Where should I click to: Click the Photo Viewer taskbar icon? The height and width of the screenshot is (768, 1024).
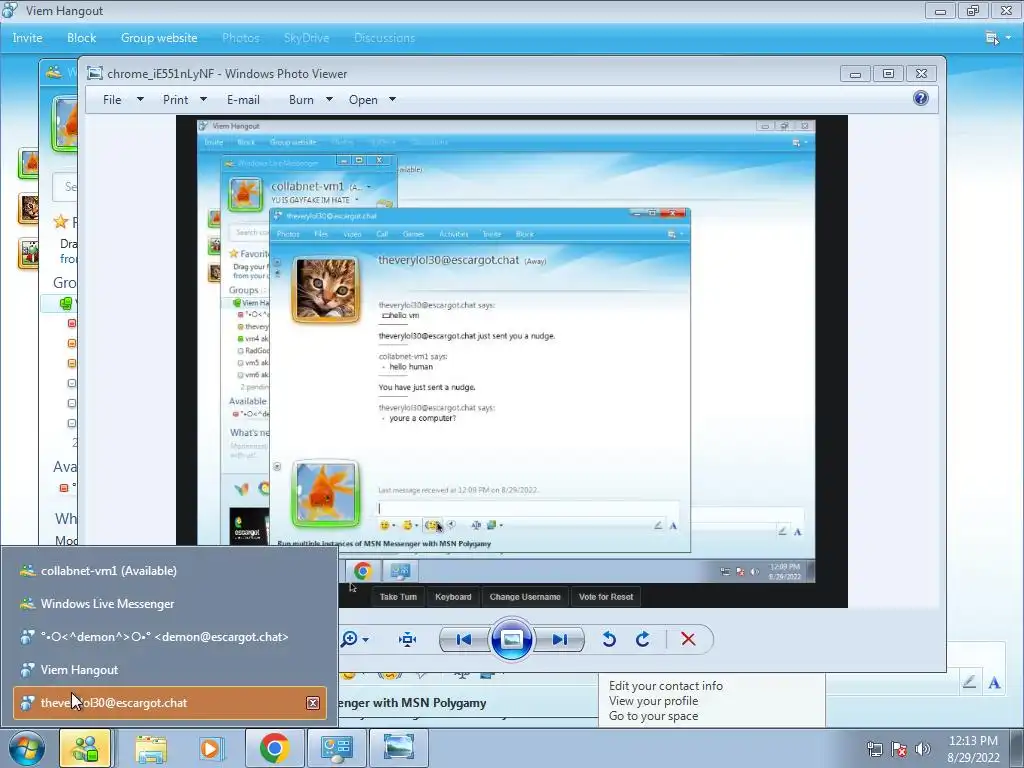coord(398,748)
